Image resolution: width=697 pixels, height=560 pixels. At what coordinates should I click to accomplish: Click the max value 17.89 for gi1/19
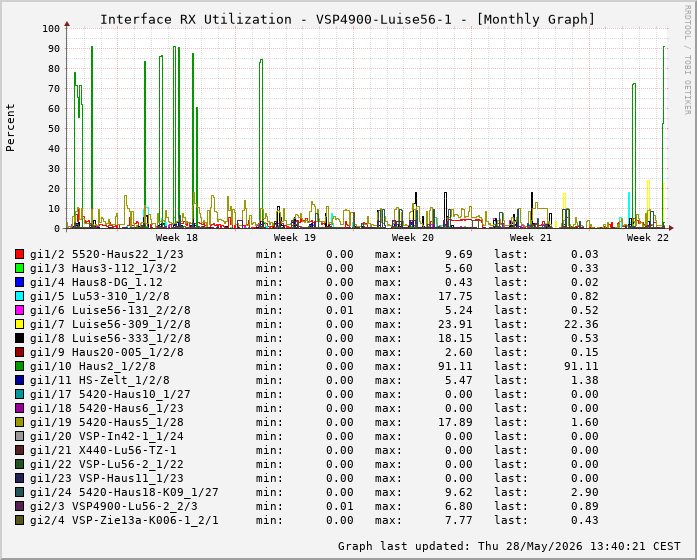tap(455, 422)
